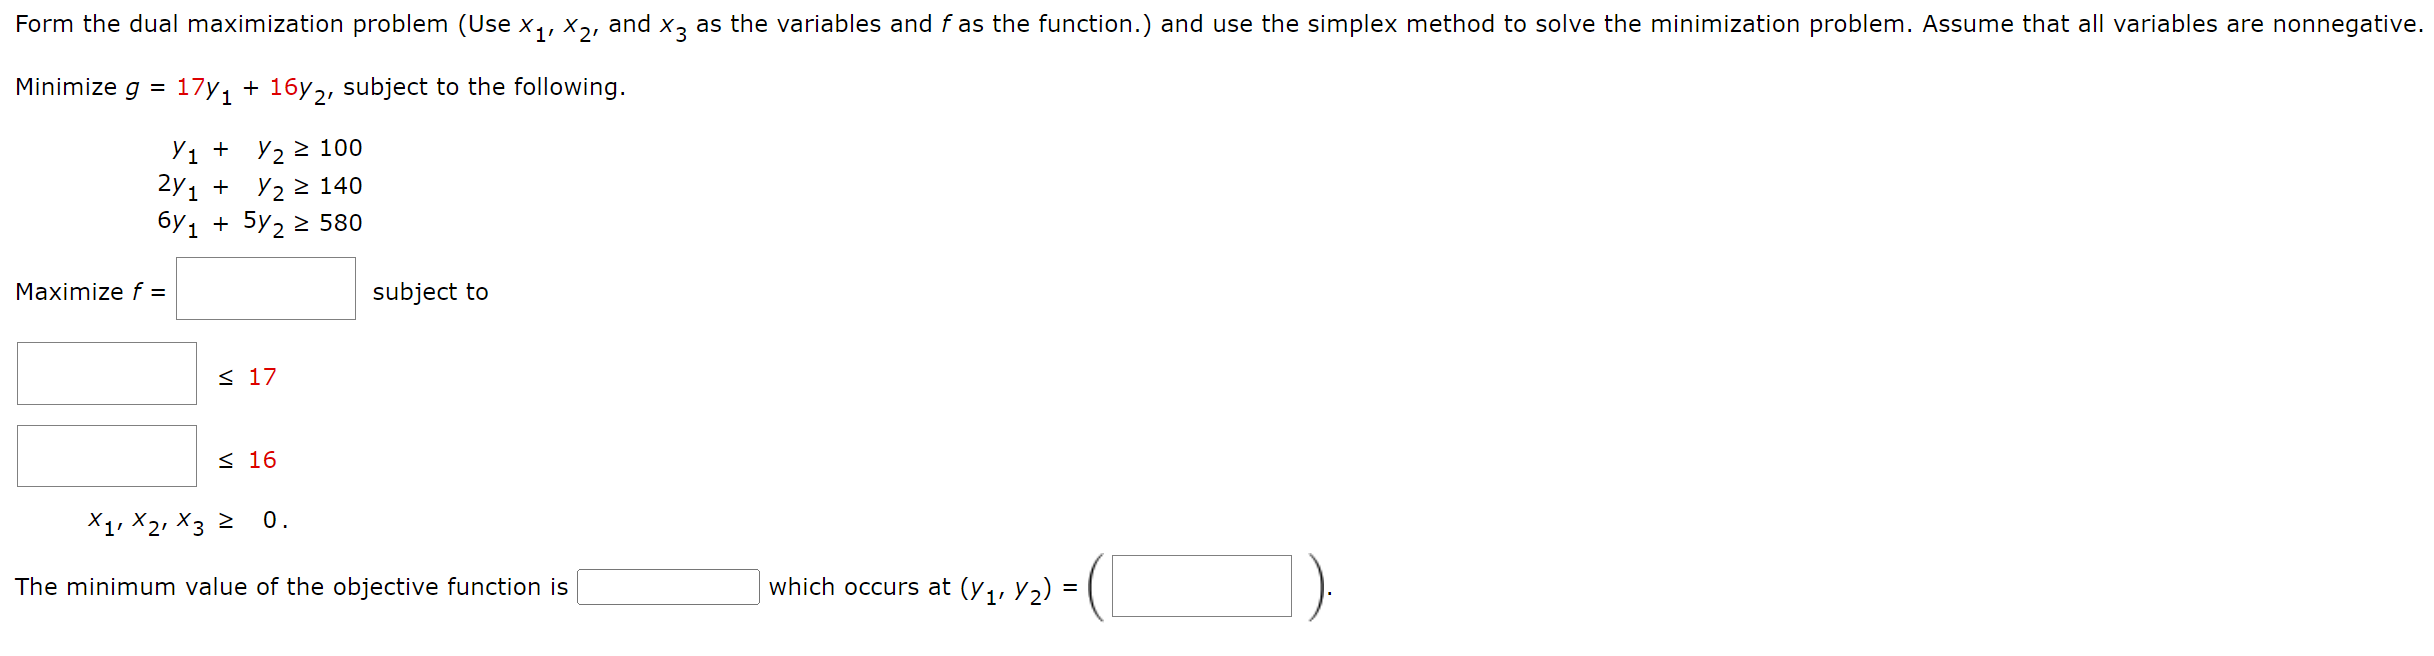This screenshot has height=656, width=2434.
Task: Click the first constraint box before ≤ 17
Action: (x=106, y=374)
